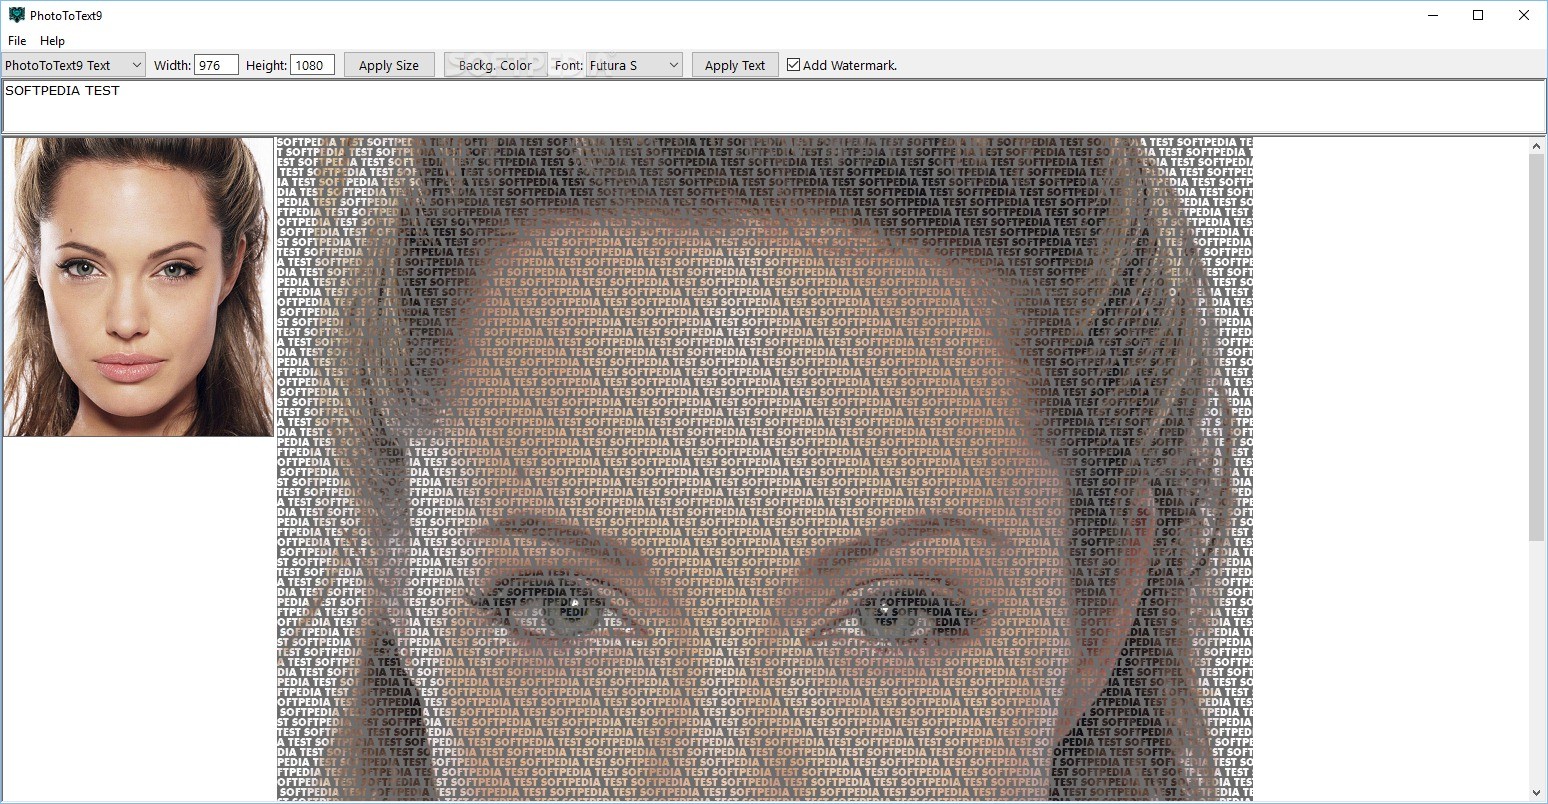Click the text-rendered preview image
Screen dimensions: 1548x804
pos(764,468)
